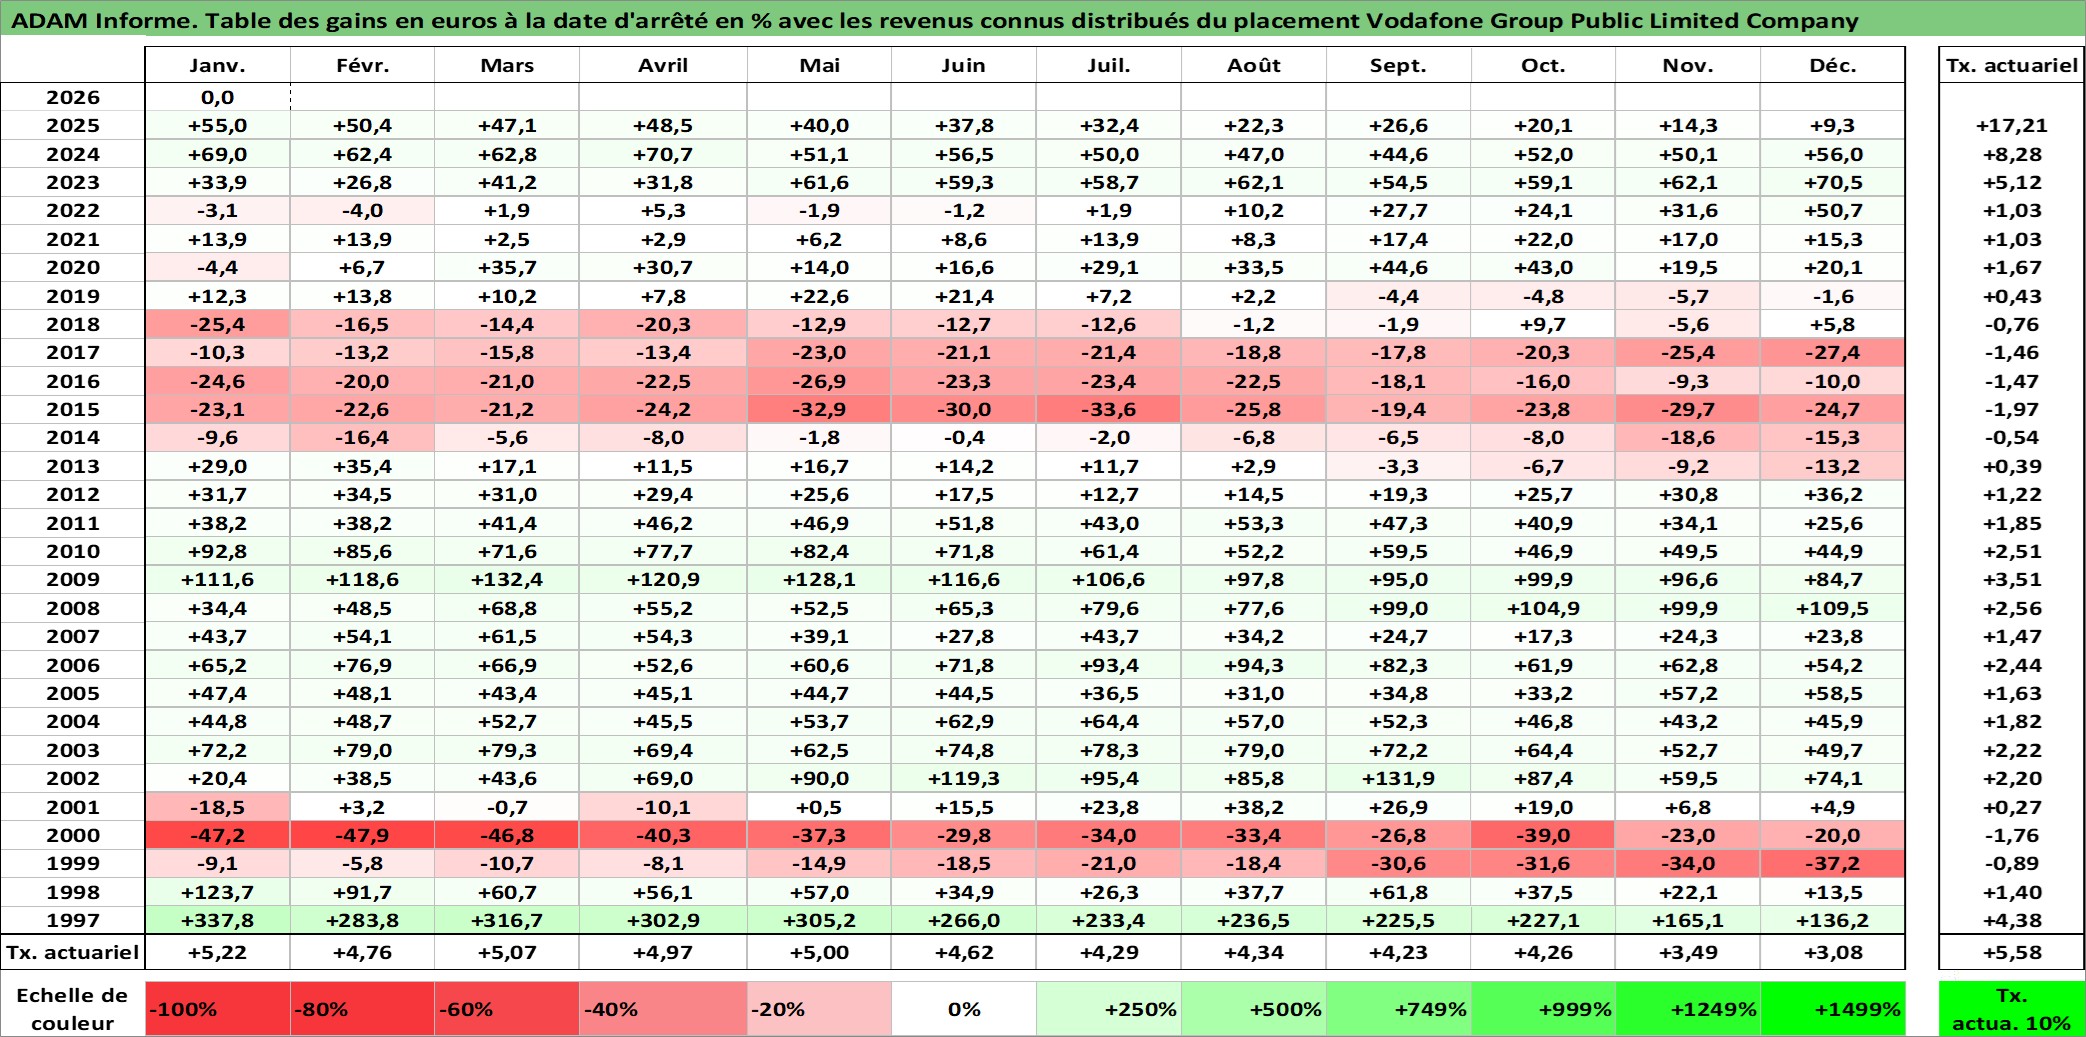The image size is (2086, 1037).
Task: Click the -47,2 cell in January 2000
Action: coord(217,835)
